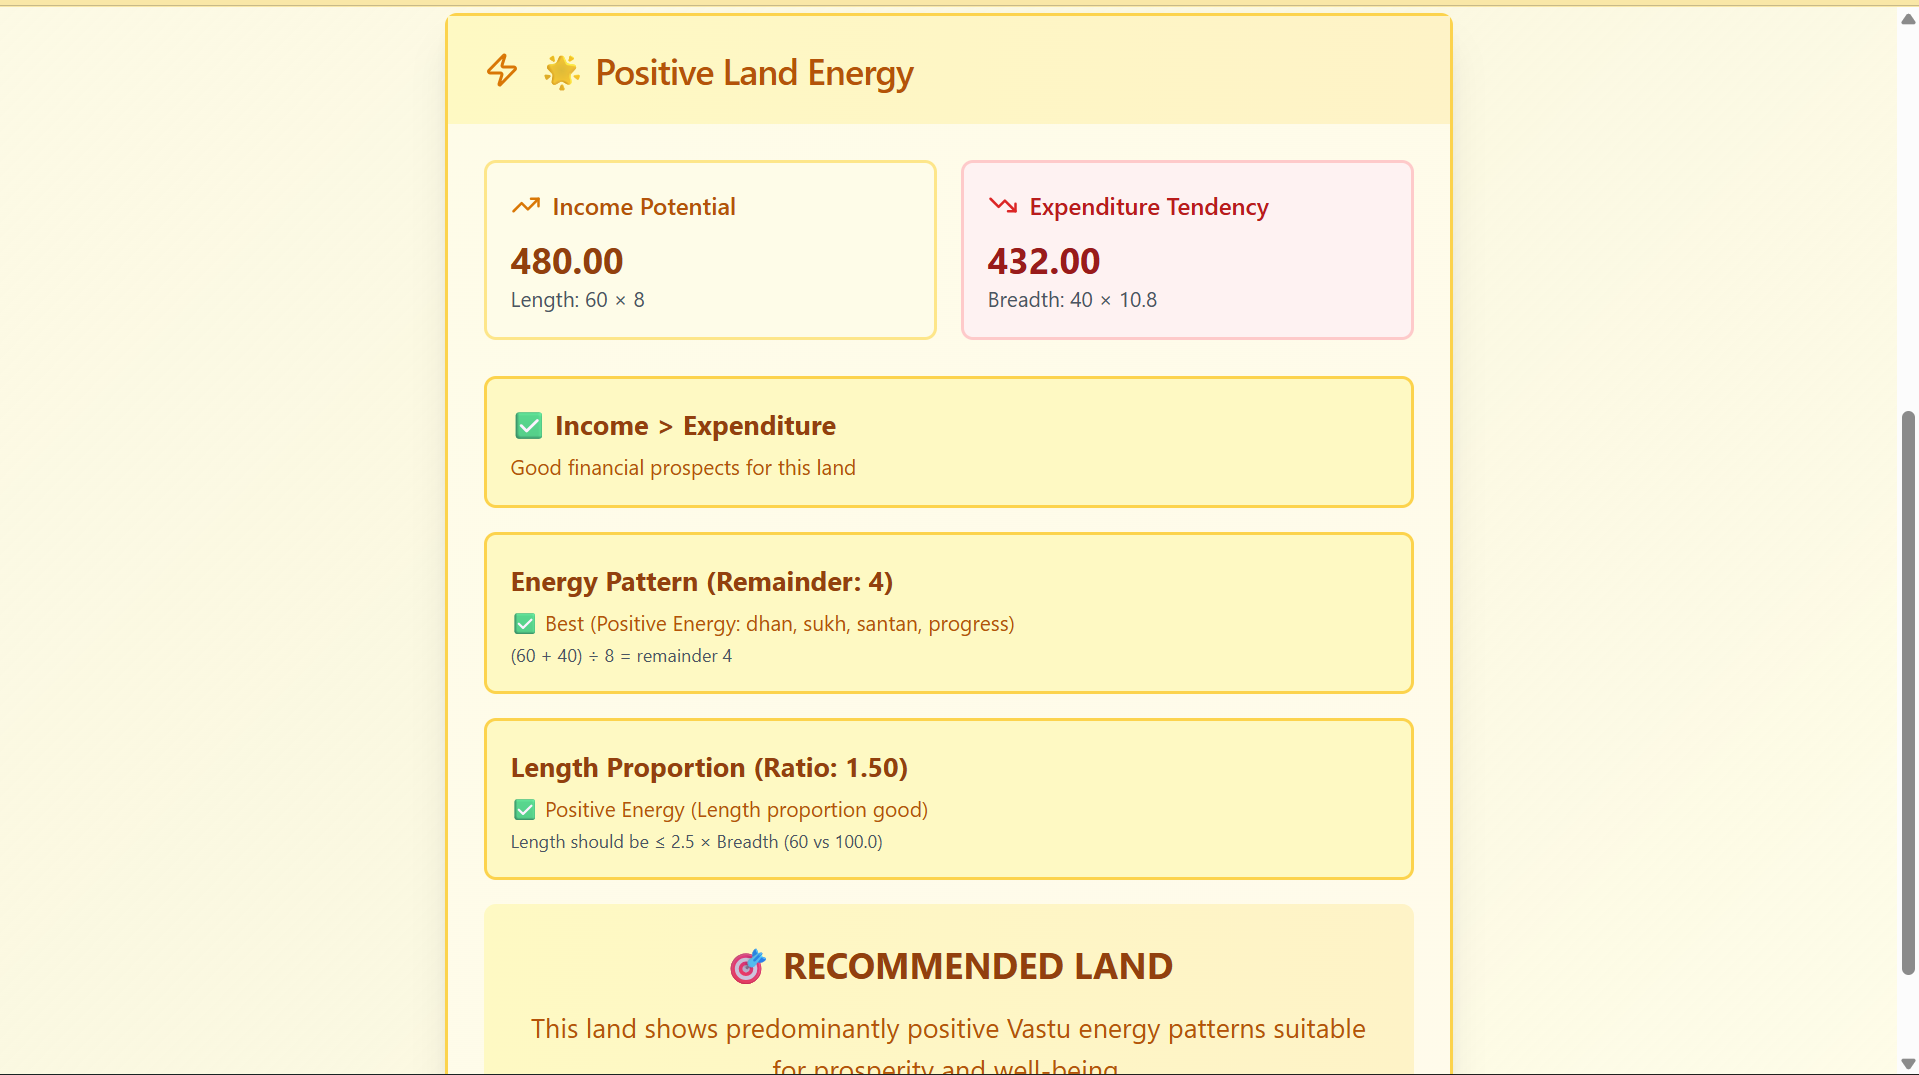Click the 480.00 income value
Image resolution: width=1919 pixels, height=1075 pixels.
coord(566,261)
